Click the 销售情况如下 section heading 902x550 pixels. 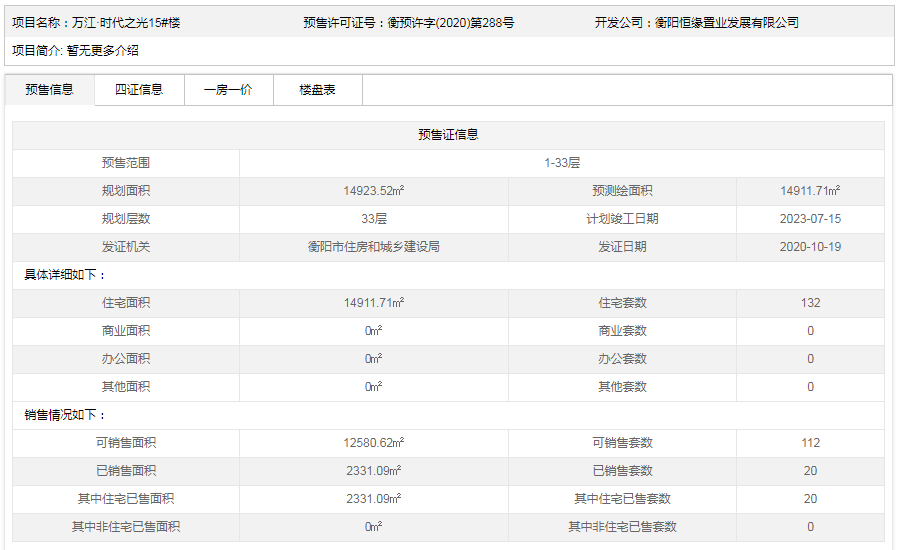(x=65, y=415)
